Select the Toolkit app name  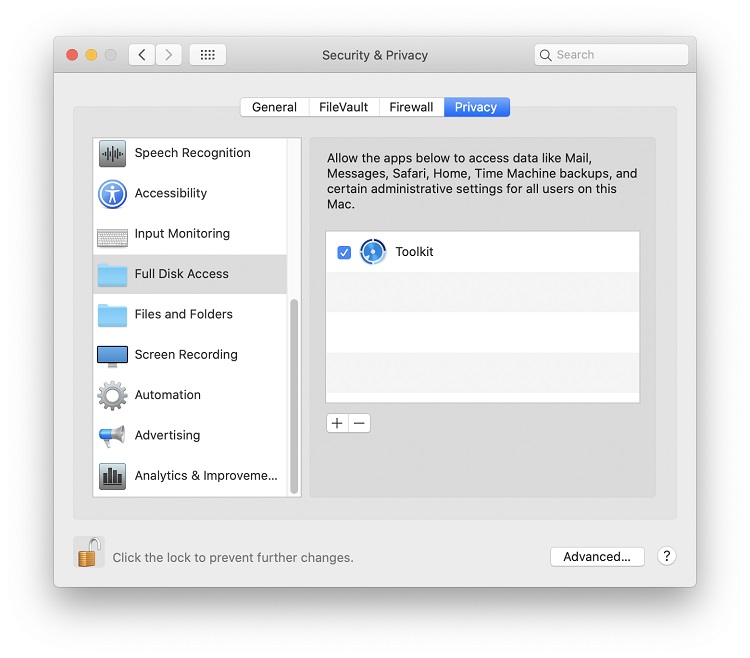(x=414, y=252)
